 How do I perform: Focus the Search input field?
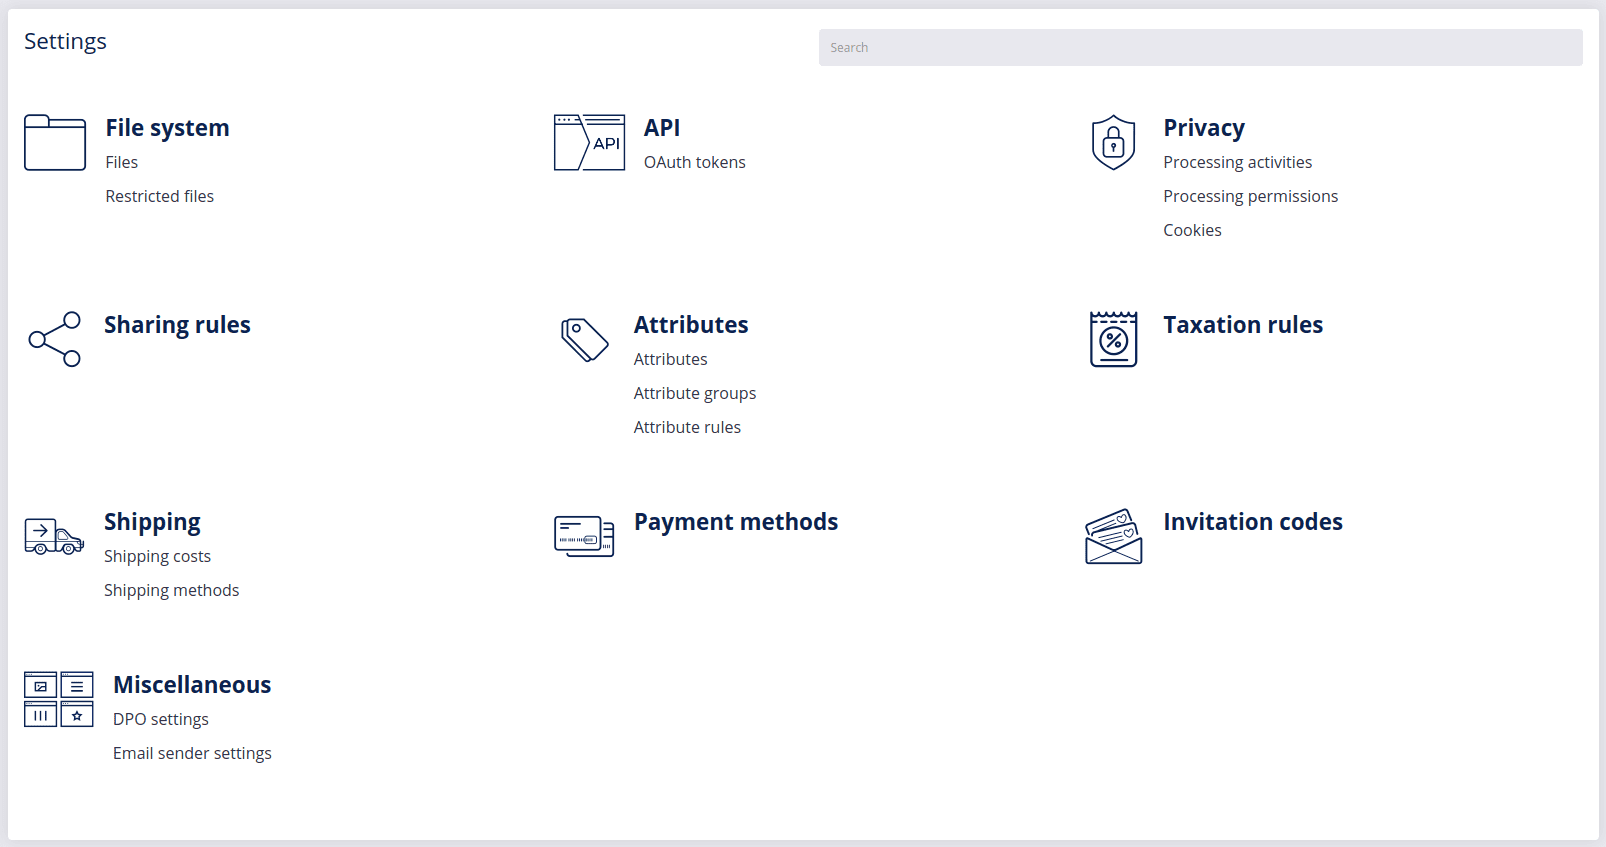(1200, 47)
